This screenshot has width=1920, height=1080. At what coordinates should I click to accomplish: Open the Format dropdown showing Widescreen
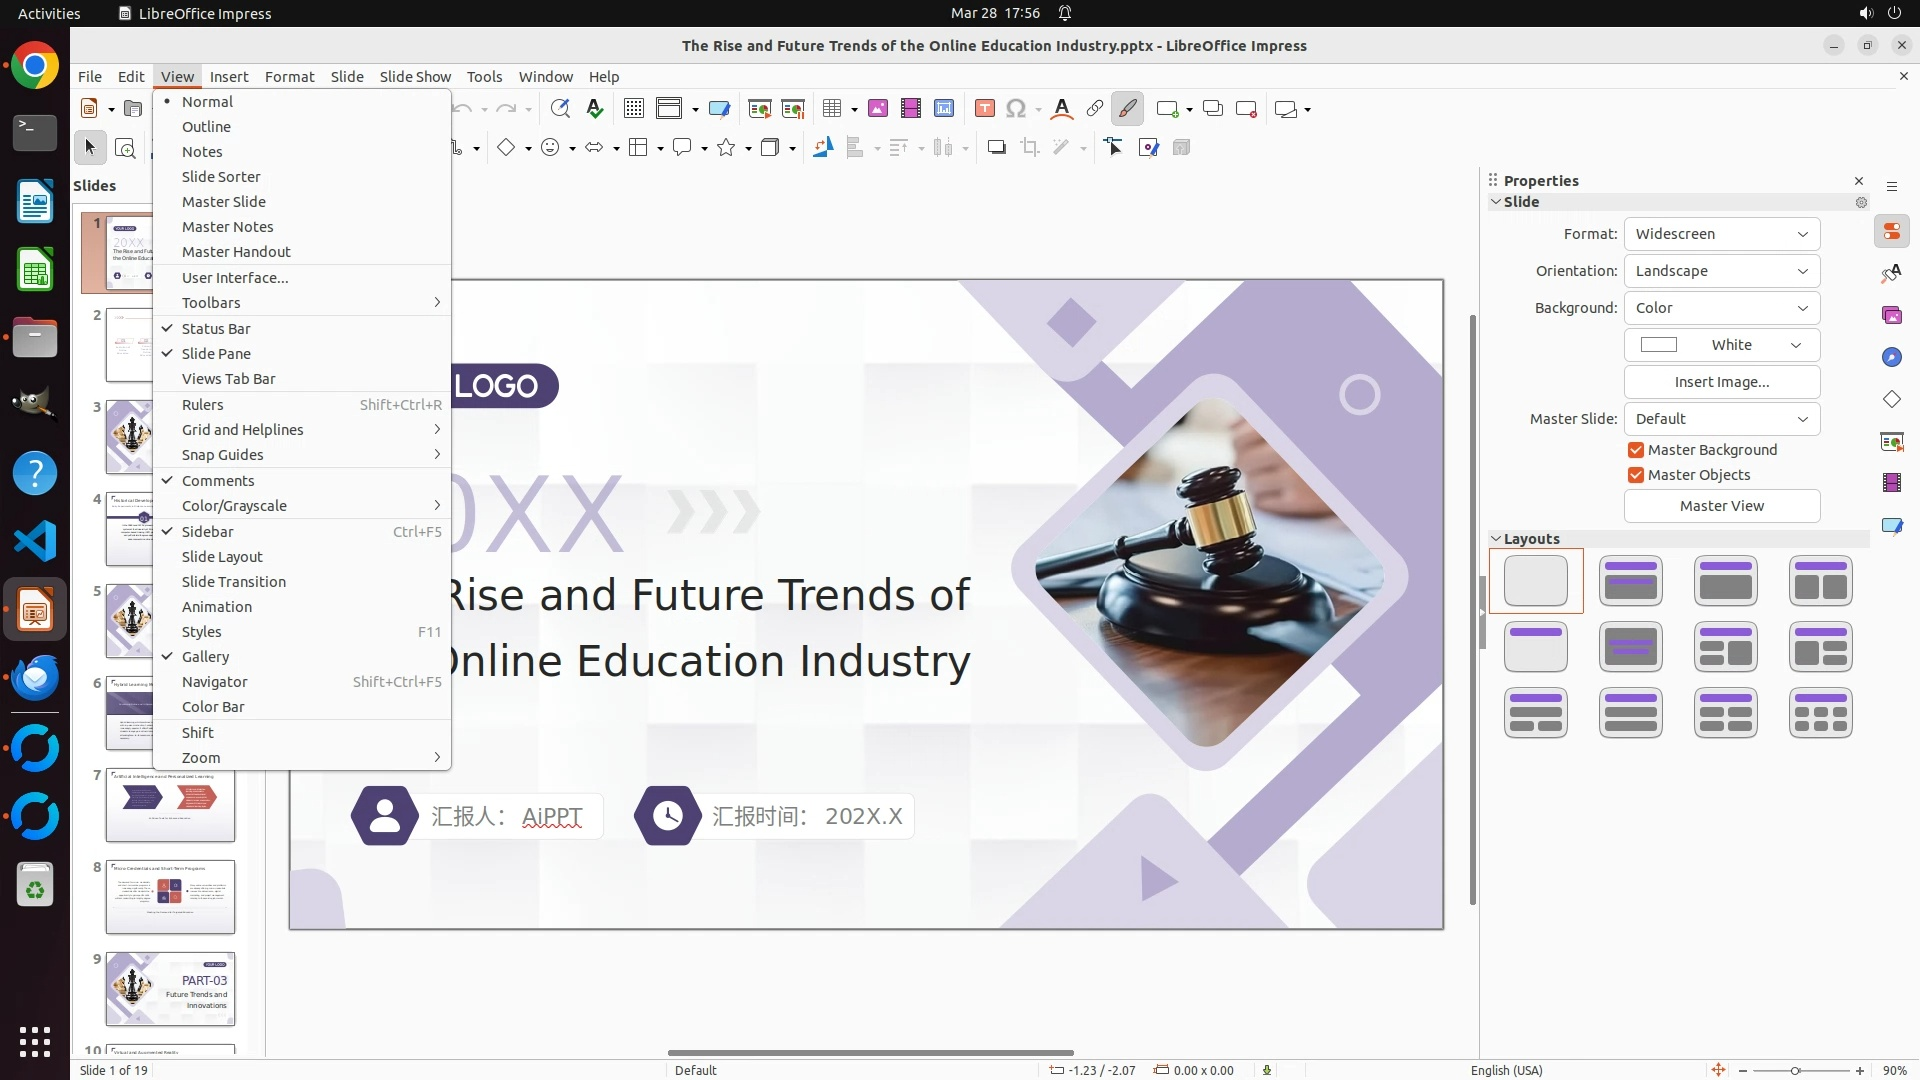pos(1721,234)
